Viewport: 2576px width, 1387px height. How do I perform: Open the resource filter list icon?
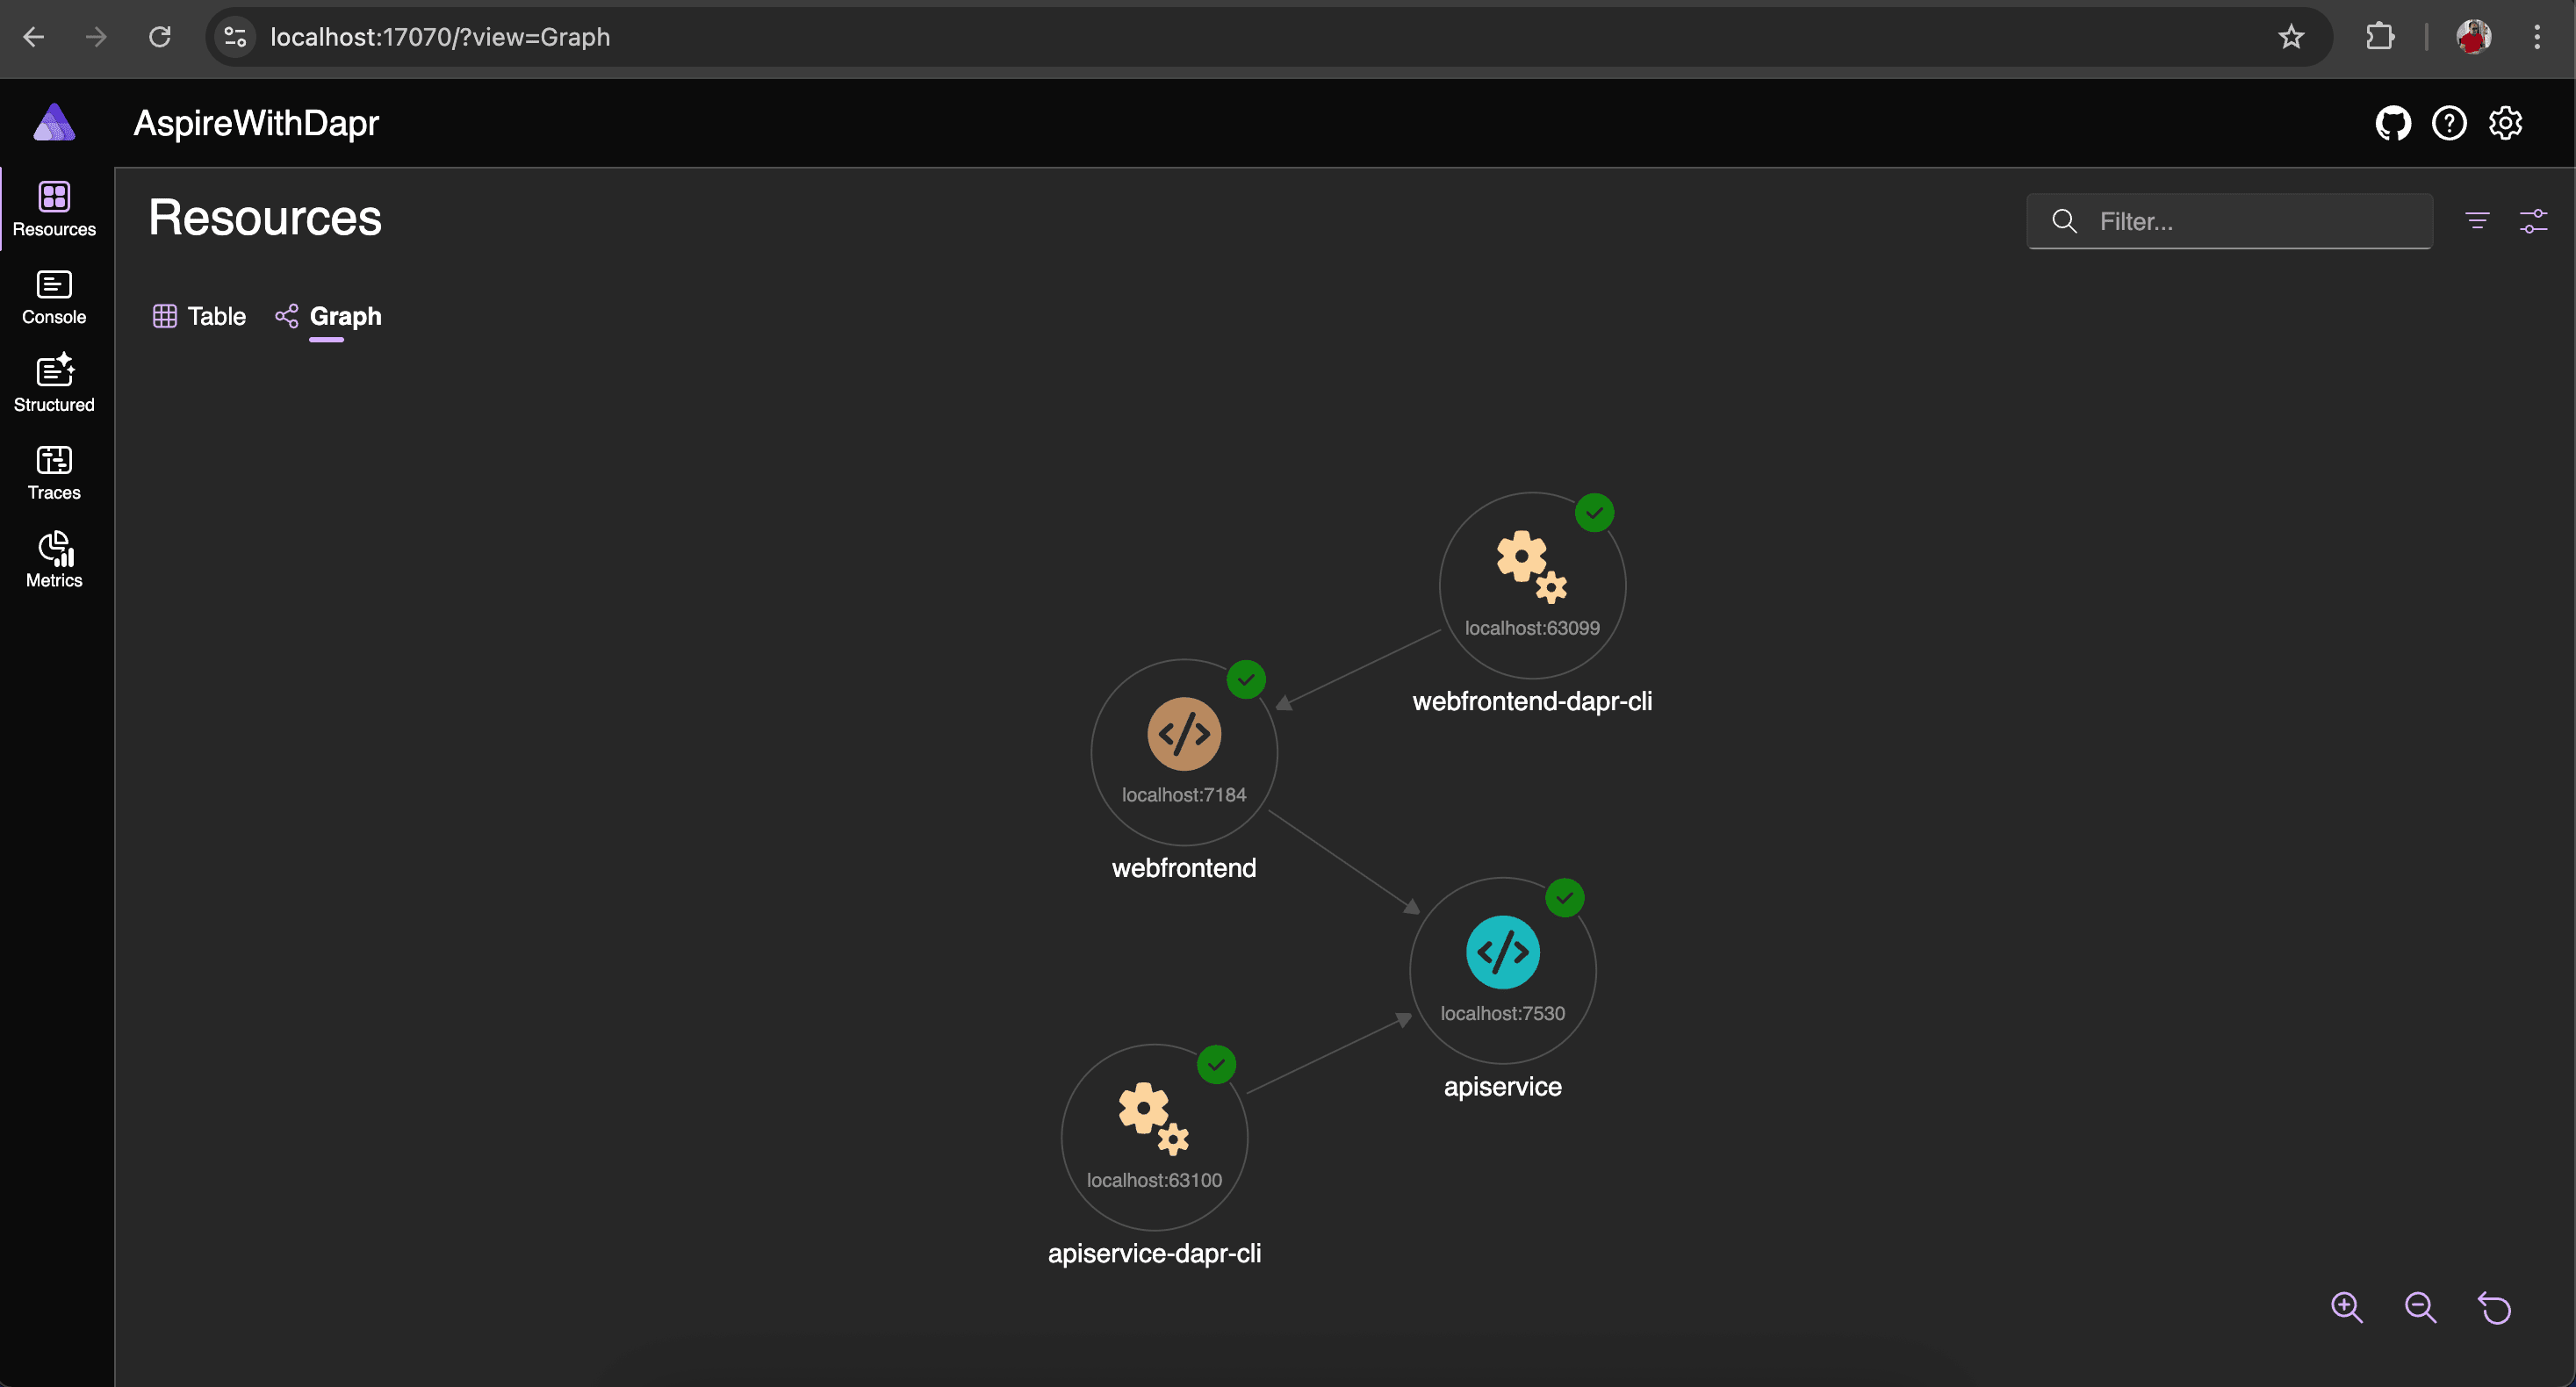(2477, 220)
